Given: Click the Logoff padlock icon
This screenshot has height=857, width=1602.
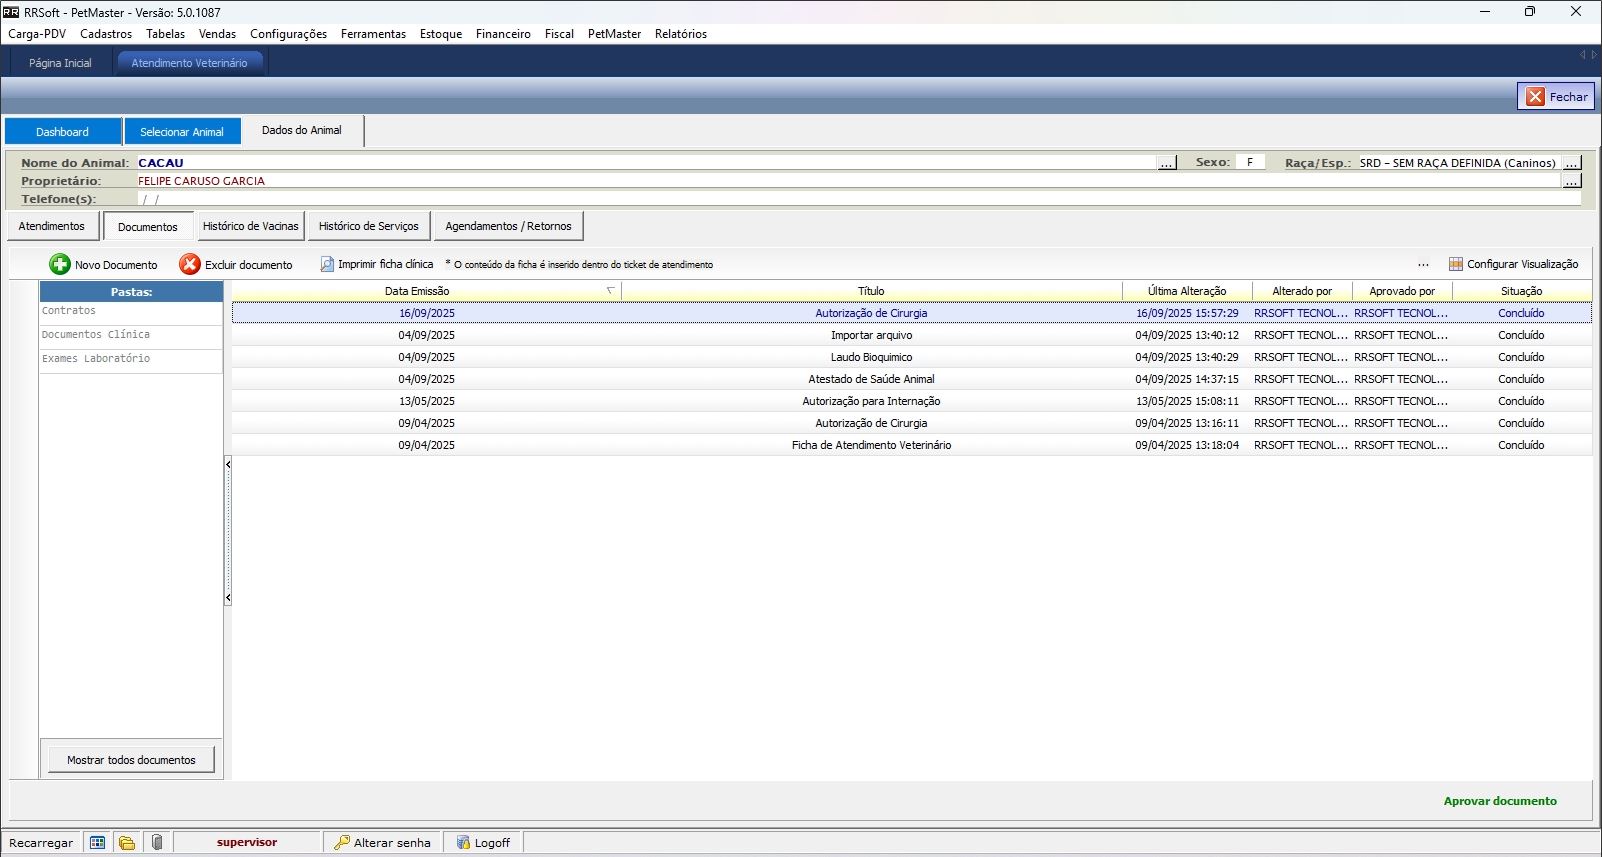Looking at the screenshot, I should tap(463, 842).
